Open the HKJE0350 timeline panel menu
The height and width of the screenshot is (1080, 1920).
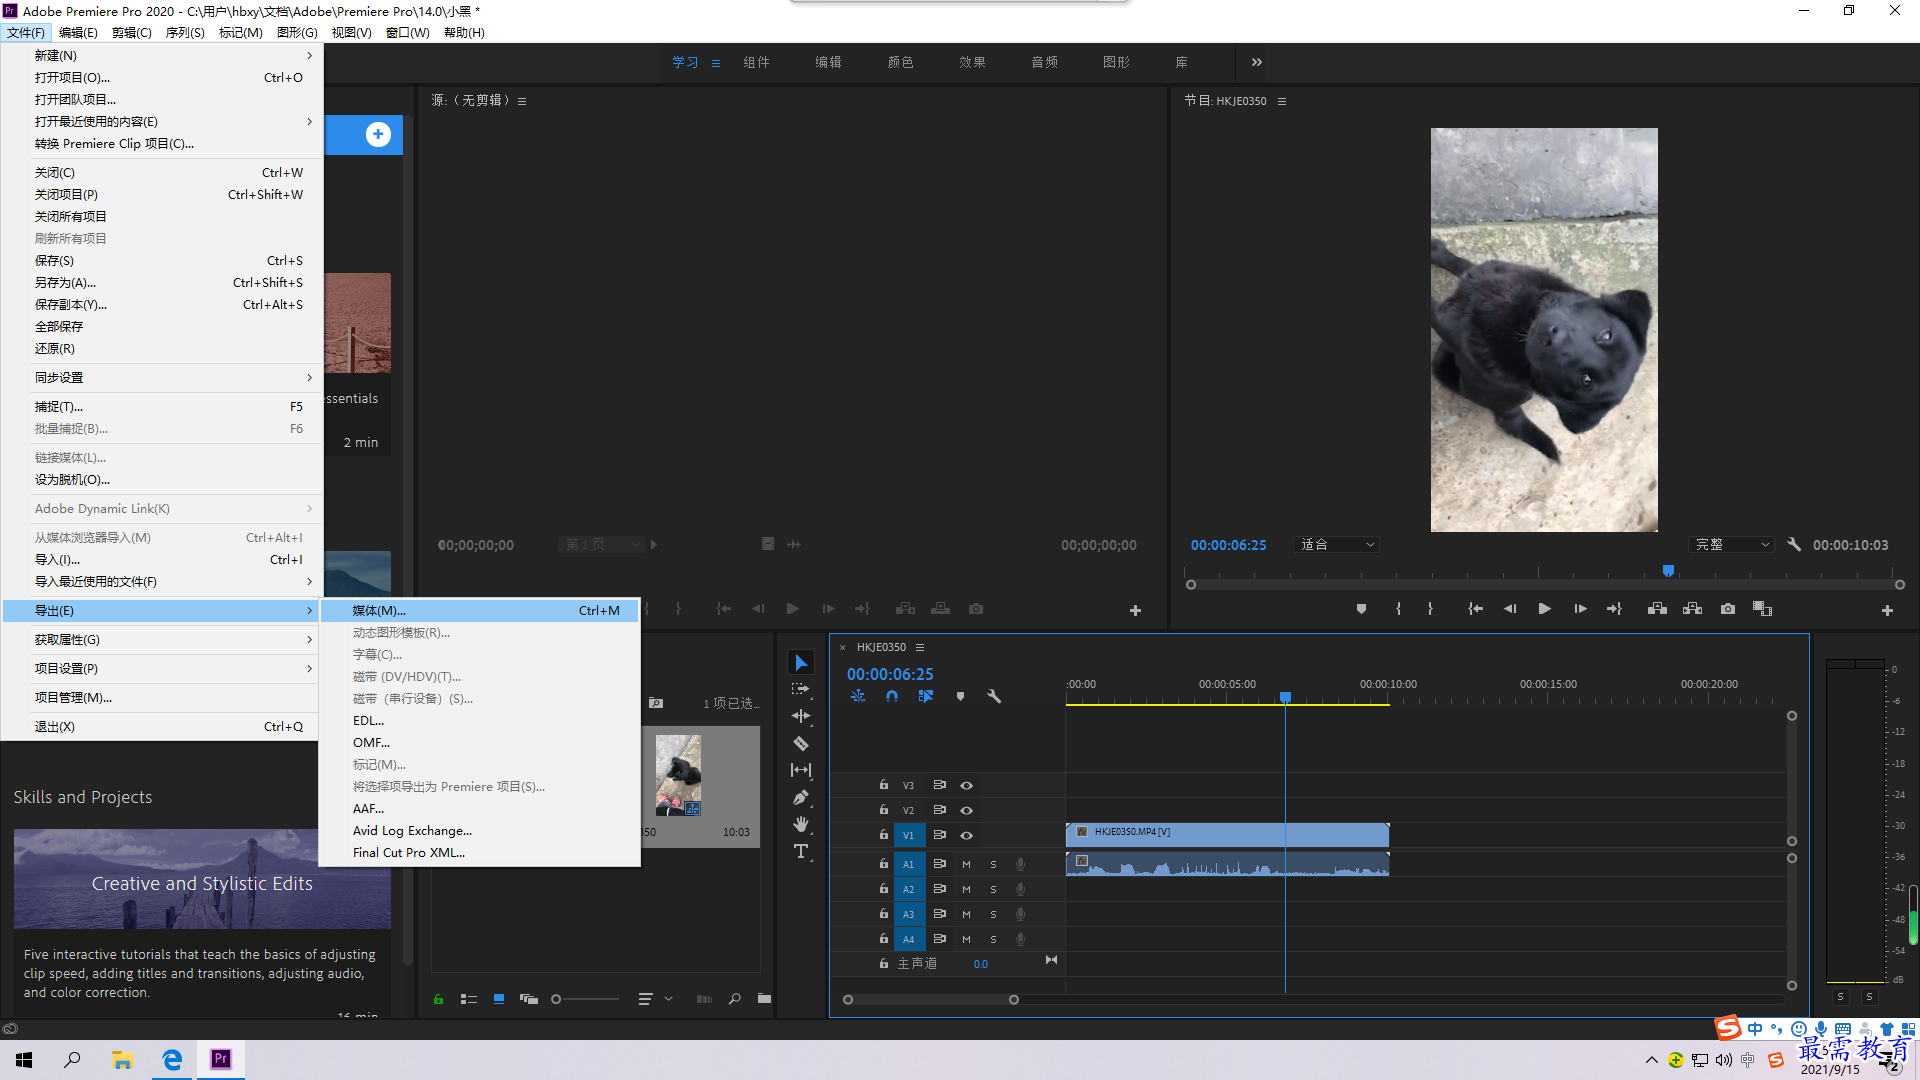pos(920,647)
